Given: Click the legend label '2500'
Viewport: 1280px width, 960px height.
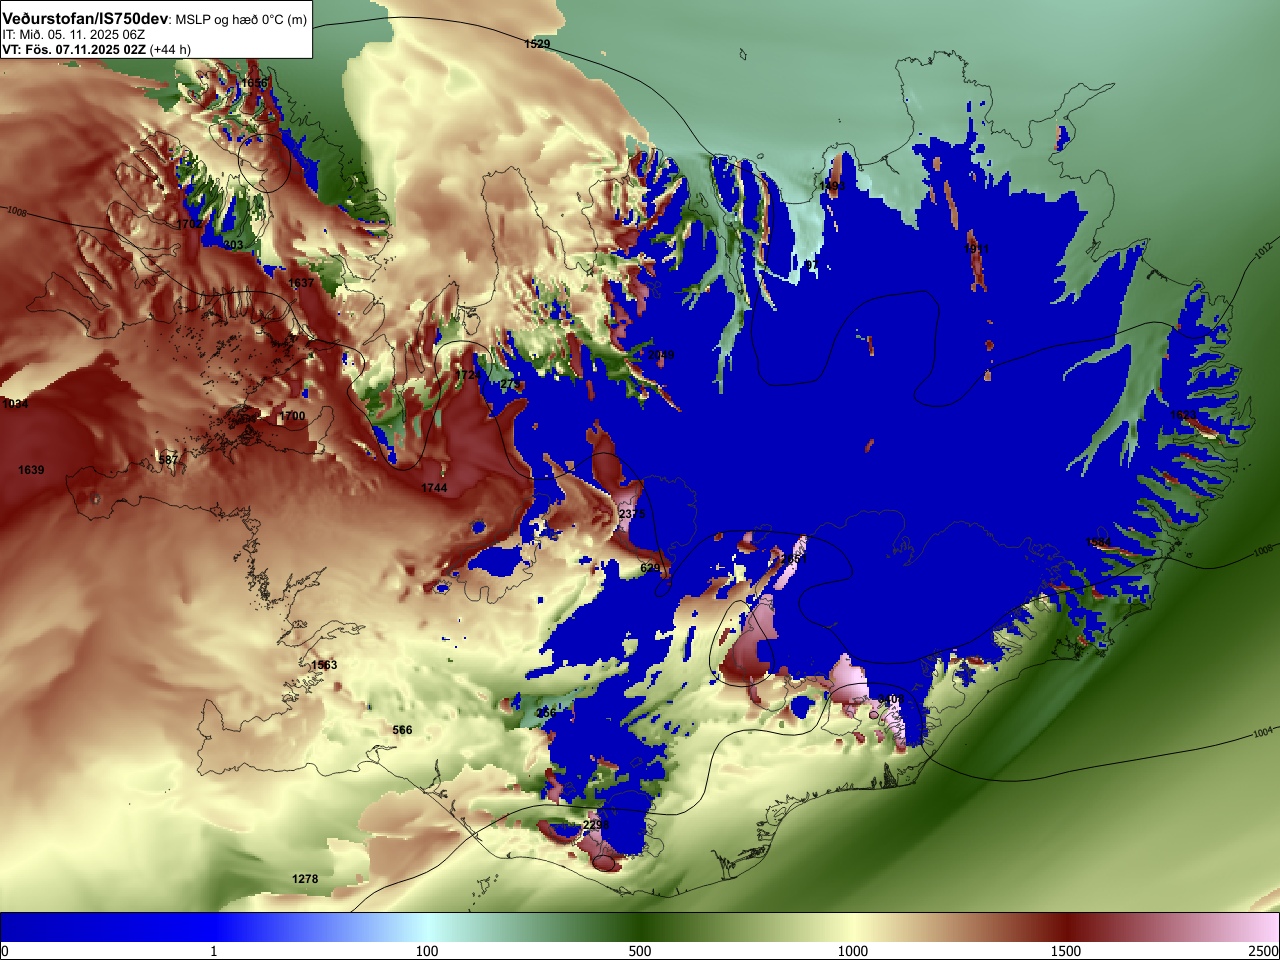Looking at the screenshot, I should coord(1264,951).
